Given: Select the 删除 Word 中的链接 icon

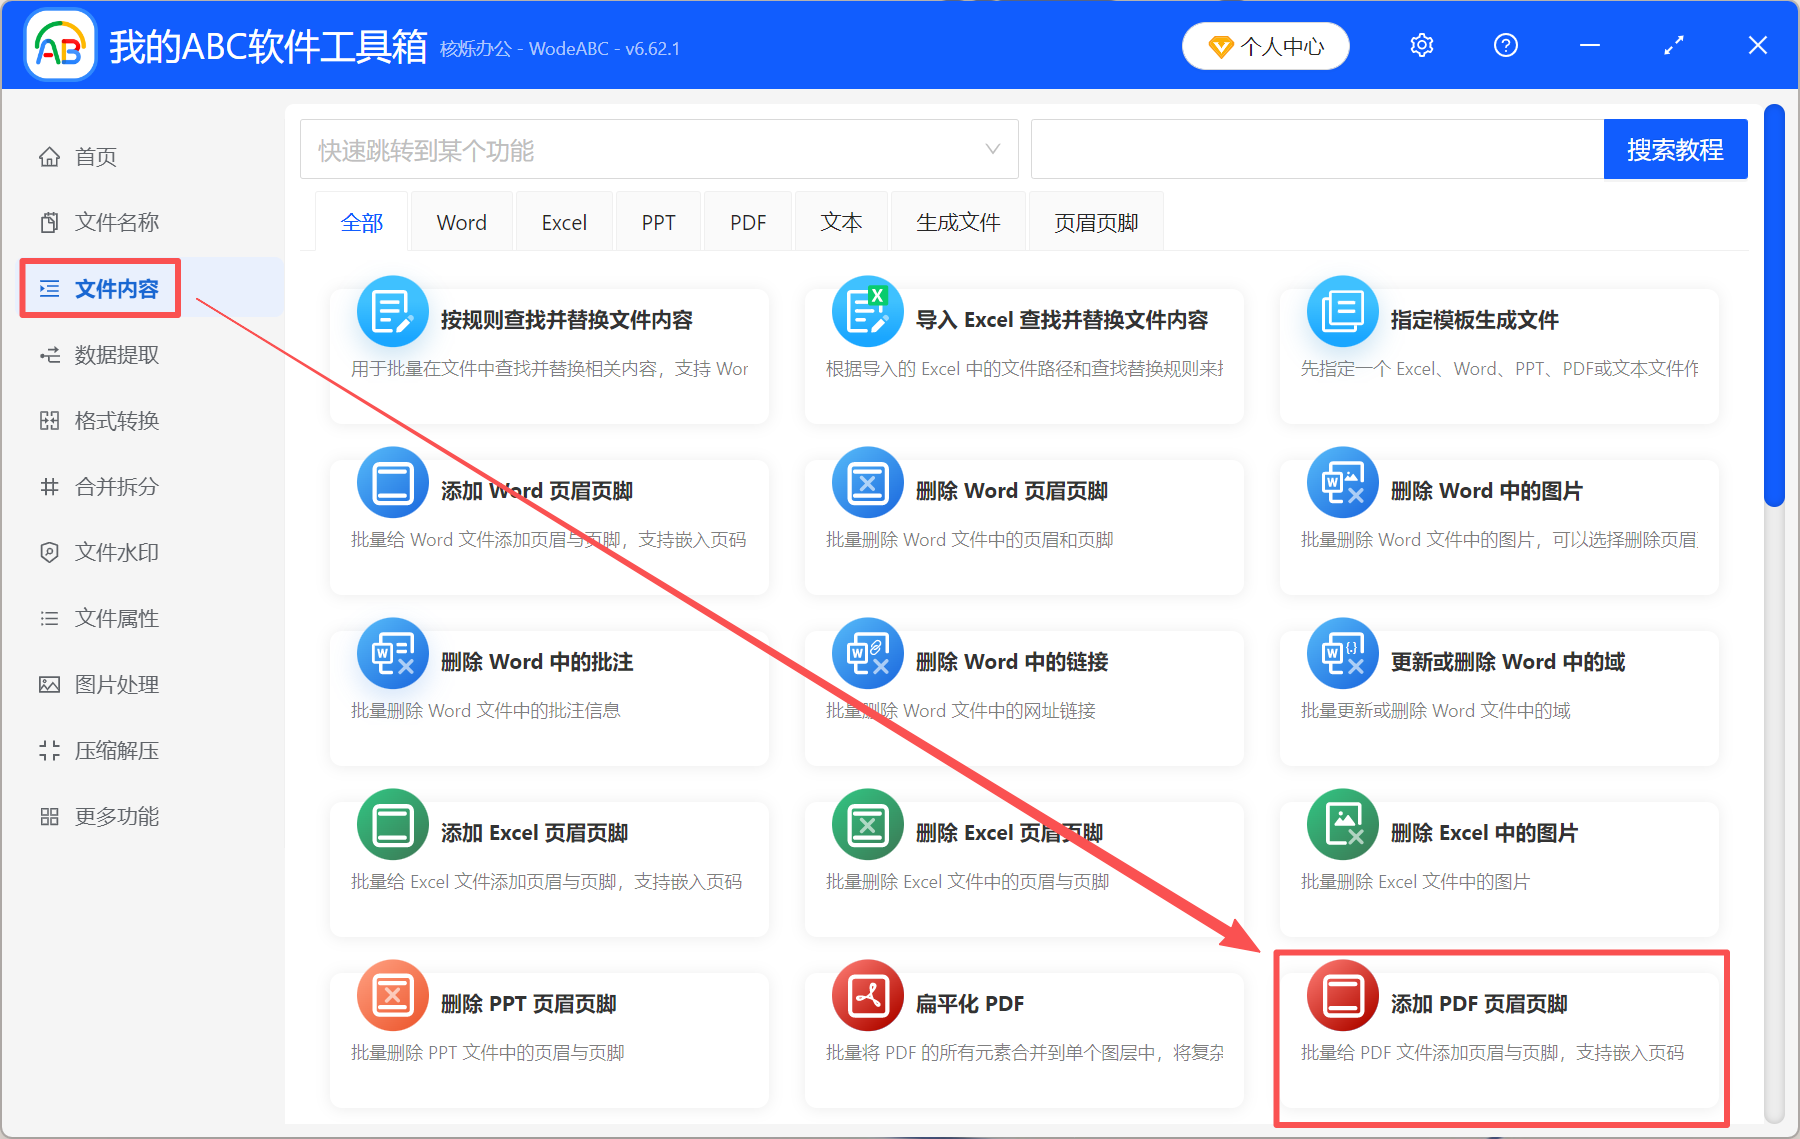Looking at the screenshot, I should click(867, 653).
